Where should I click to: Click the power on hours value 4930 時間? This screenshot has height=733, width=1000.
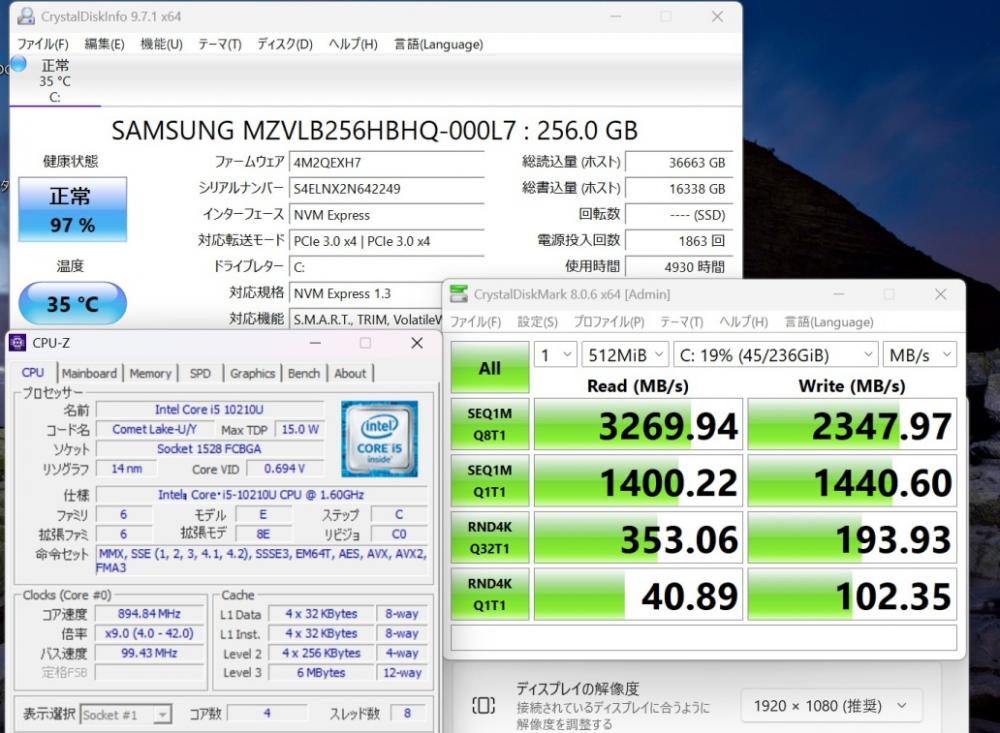tap(679, 267)
